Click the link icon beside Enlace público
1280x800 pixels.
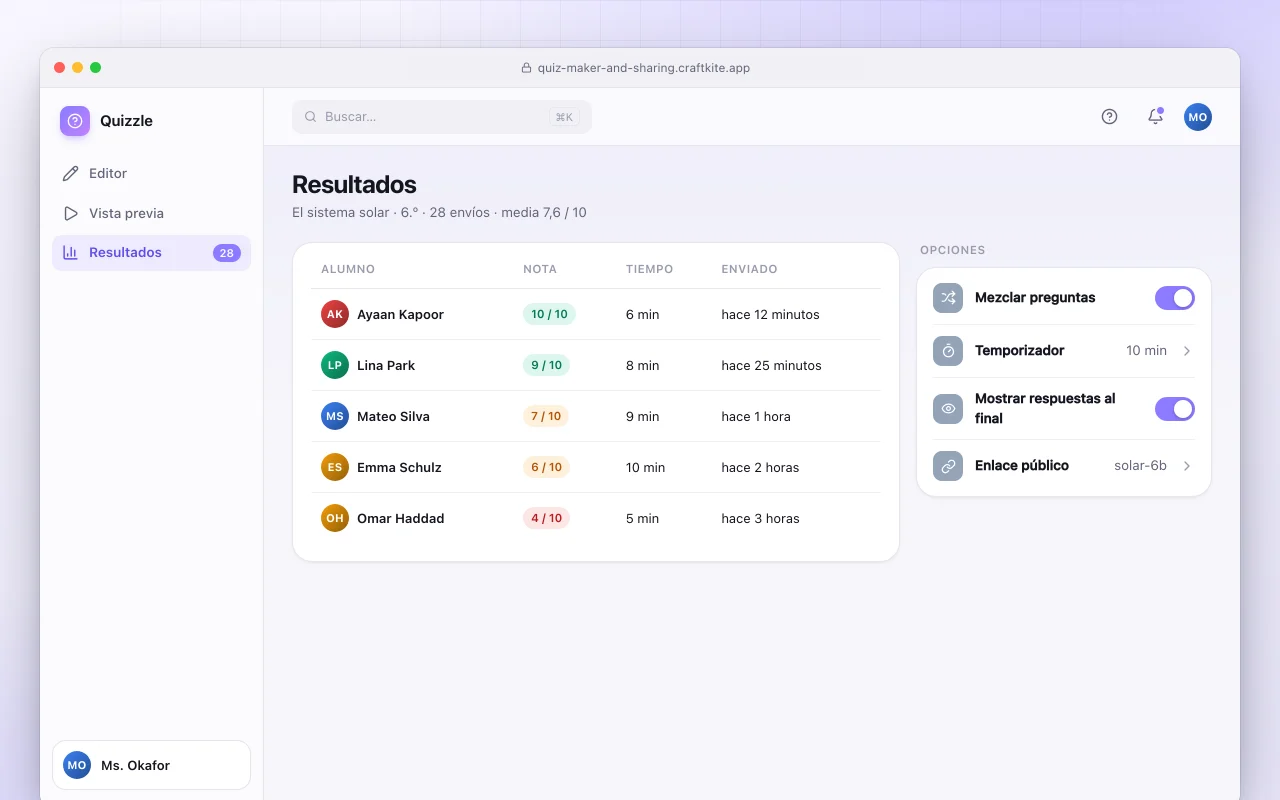click(948, 466)
